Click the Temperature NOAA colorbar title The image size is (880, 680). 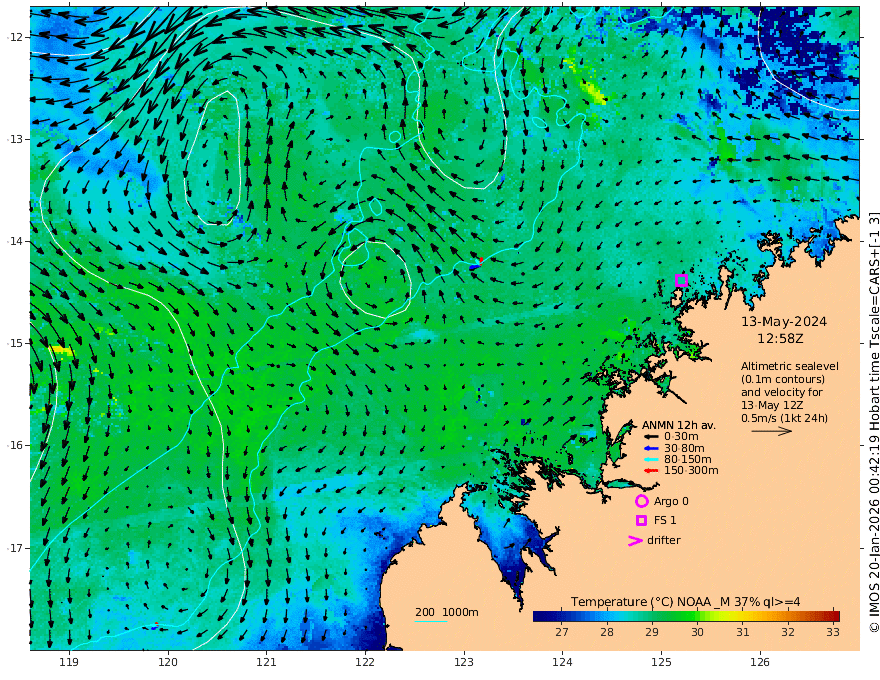tap(685, 602)
